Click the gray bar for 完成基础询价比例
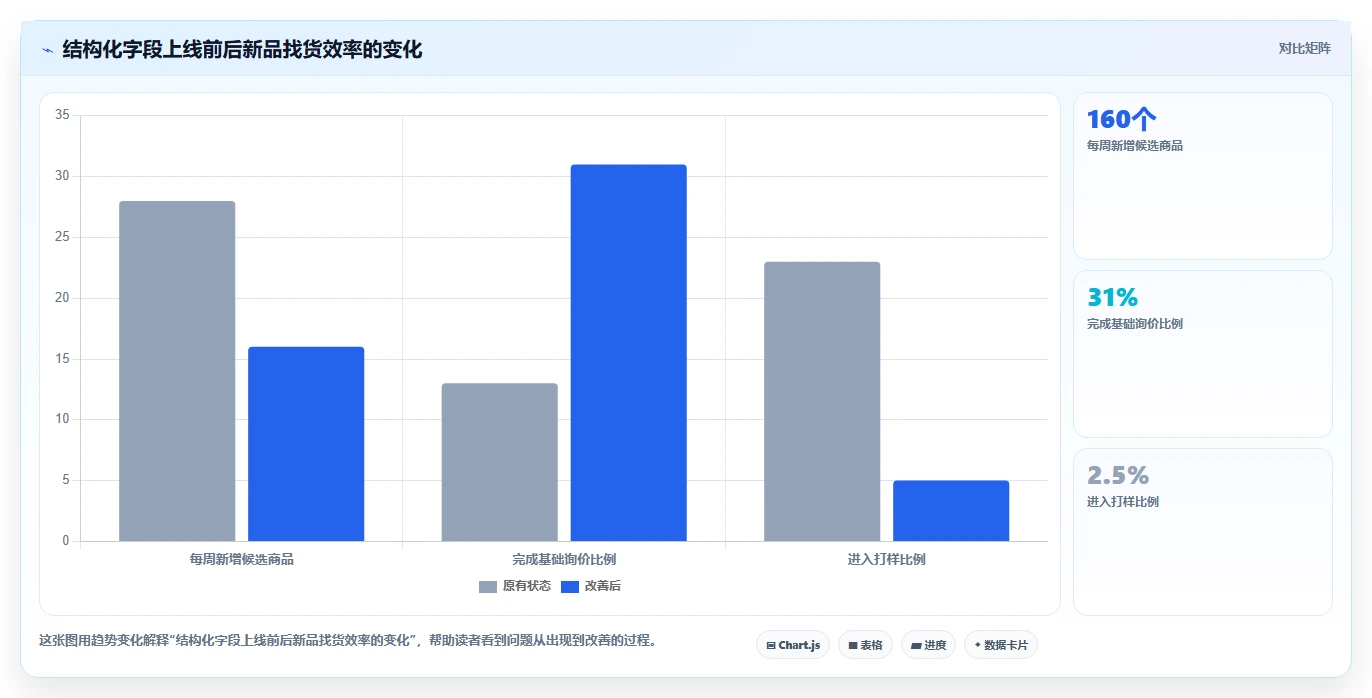 click(500, 462)
